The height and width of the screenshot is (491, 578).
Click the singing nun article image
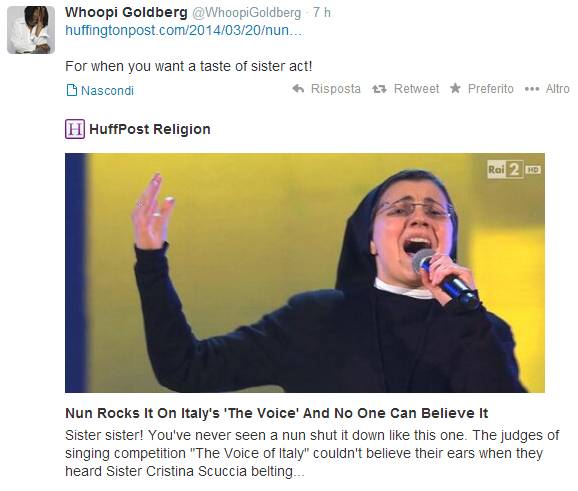[305, 273]
